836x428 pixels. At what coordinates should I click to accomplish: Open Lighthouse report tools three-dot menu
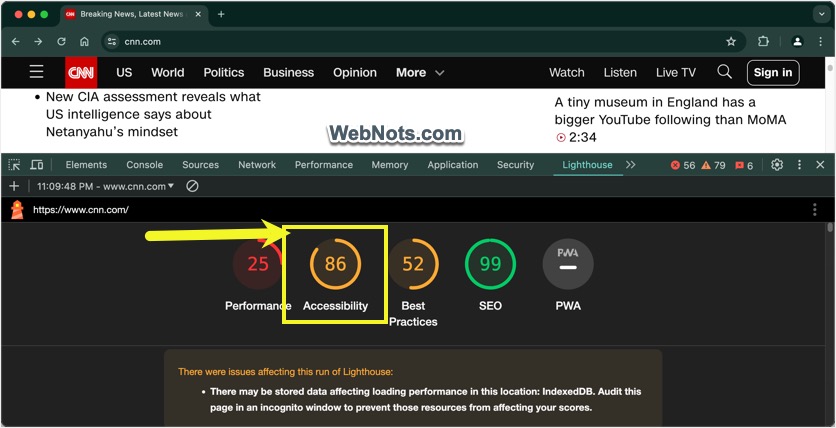point(814,209)
